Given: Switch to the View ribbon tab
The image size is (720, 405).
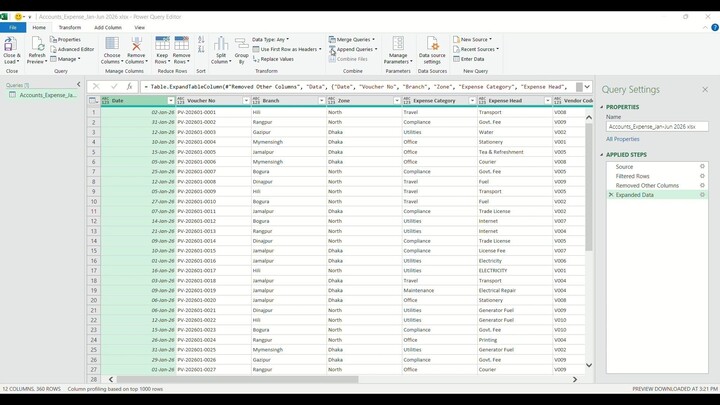Looking at the screenshot, I should pos(140,28).
